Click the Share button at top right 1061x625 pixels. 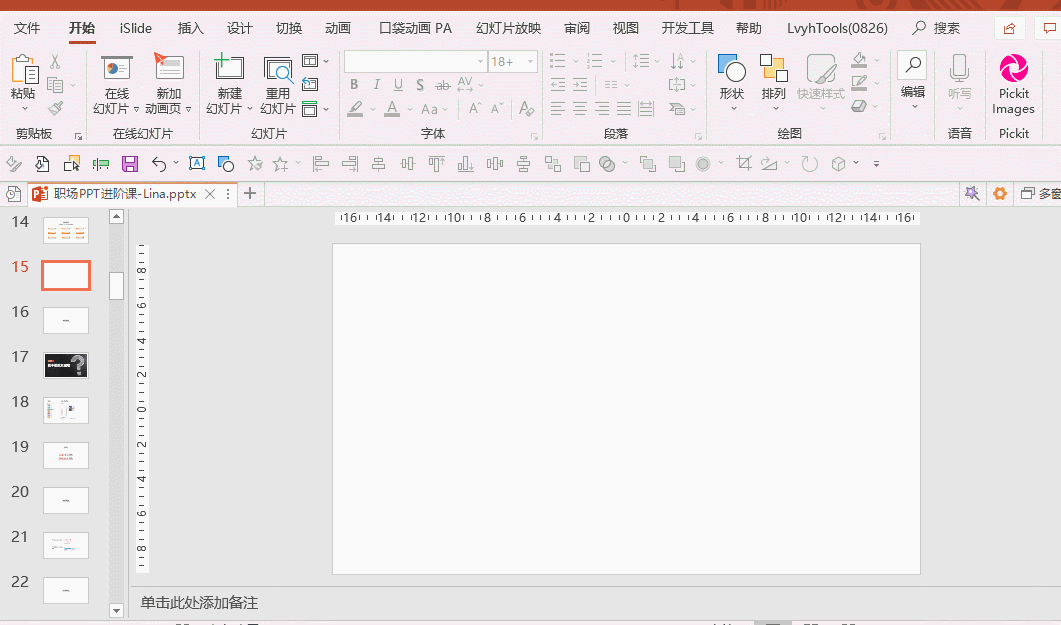pyautogui.click(x=1010, y=28)
